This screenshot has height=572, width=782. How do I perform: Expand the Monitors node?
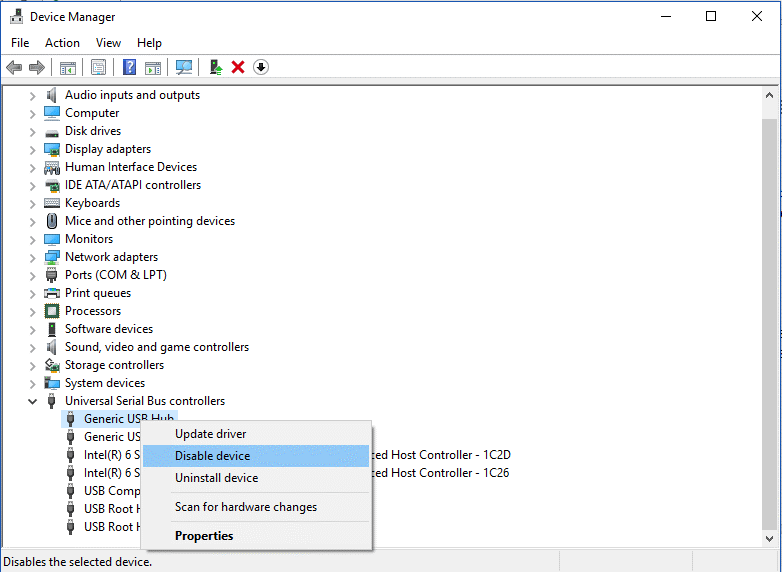(33, 239)
